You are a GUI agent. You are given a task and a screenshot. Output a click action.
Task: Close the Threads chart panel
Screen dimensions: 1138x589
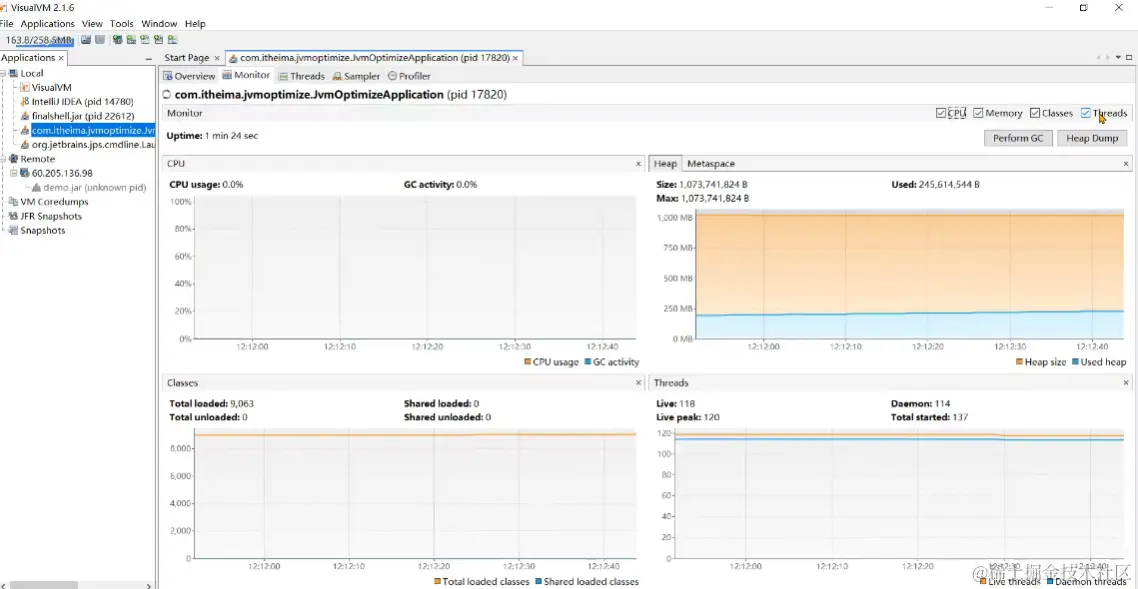pos(1128,383)
